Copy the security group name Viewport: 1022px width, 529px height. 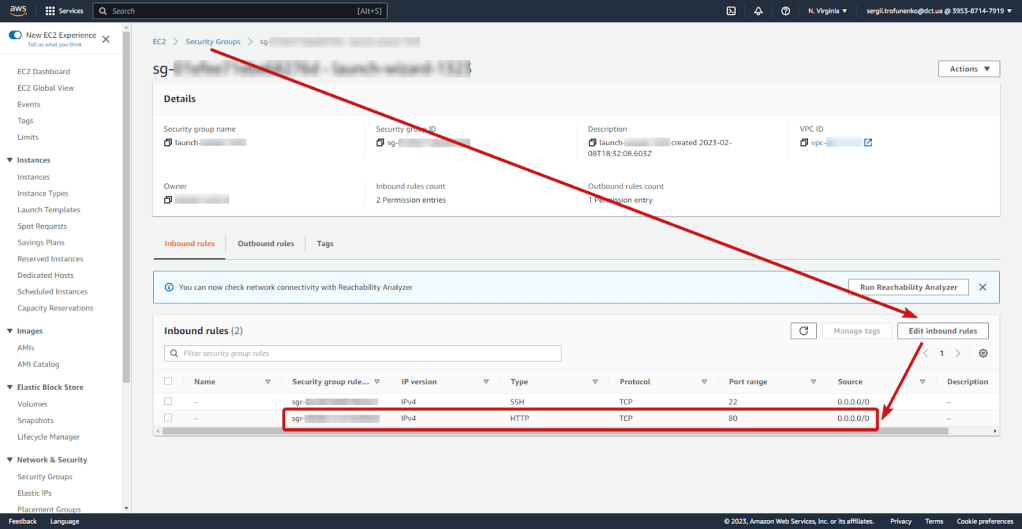point(168,143)
